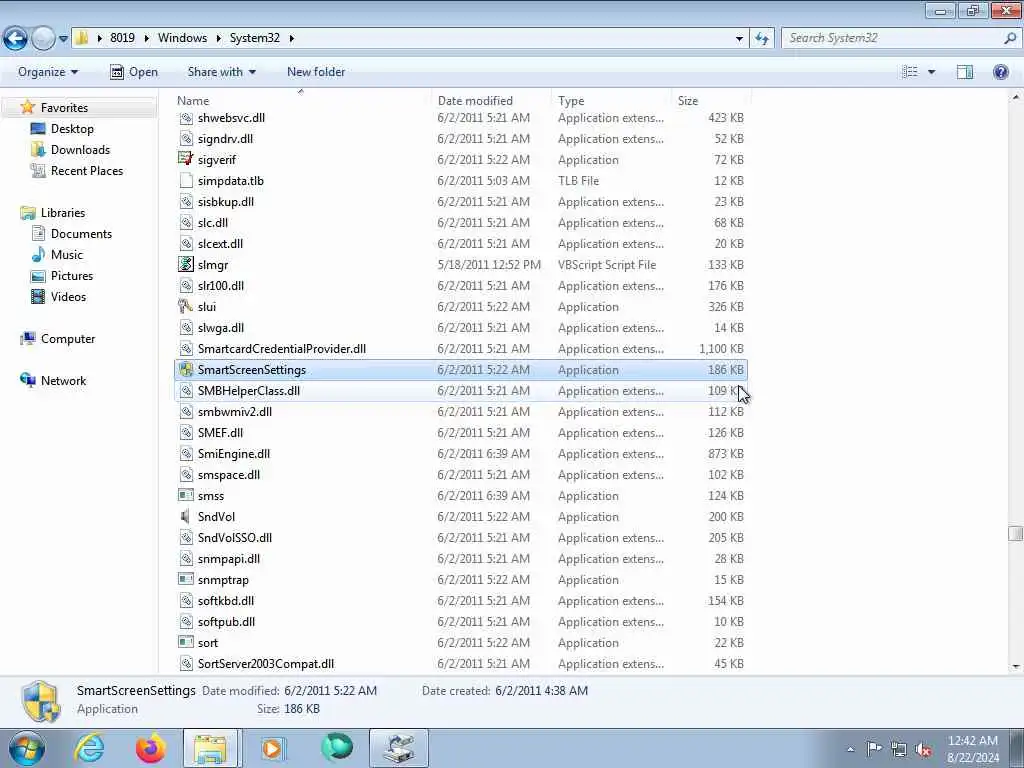Screen dimensions: 1024x768
Task: Click the file list vertical scrollbar thumb
Action: pyautogui.click(x=1015, y=533)
